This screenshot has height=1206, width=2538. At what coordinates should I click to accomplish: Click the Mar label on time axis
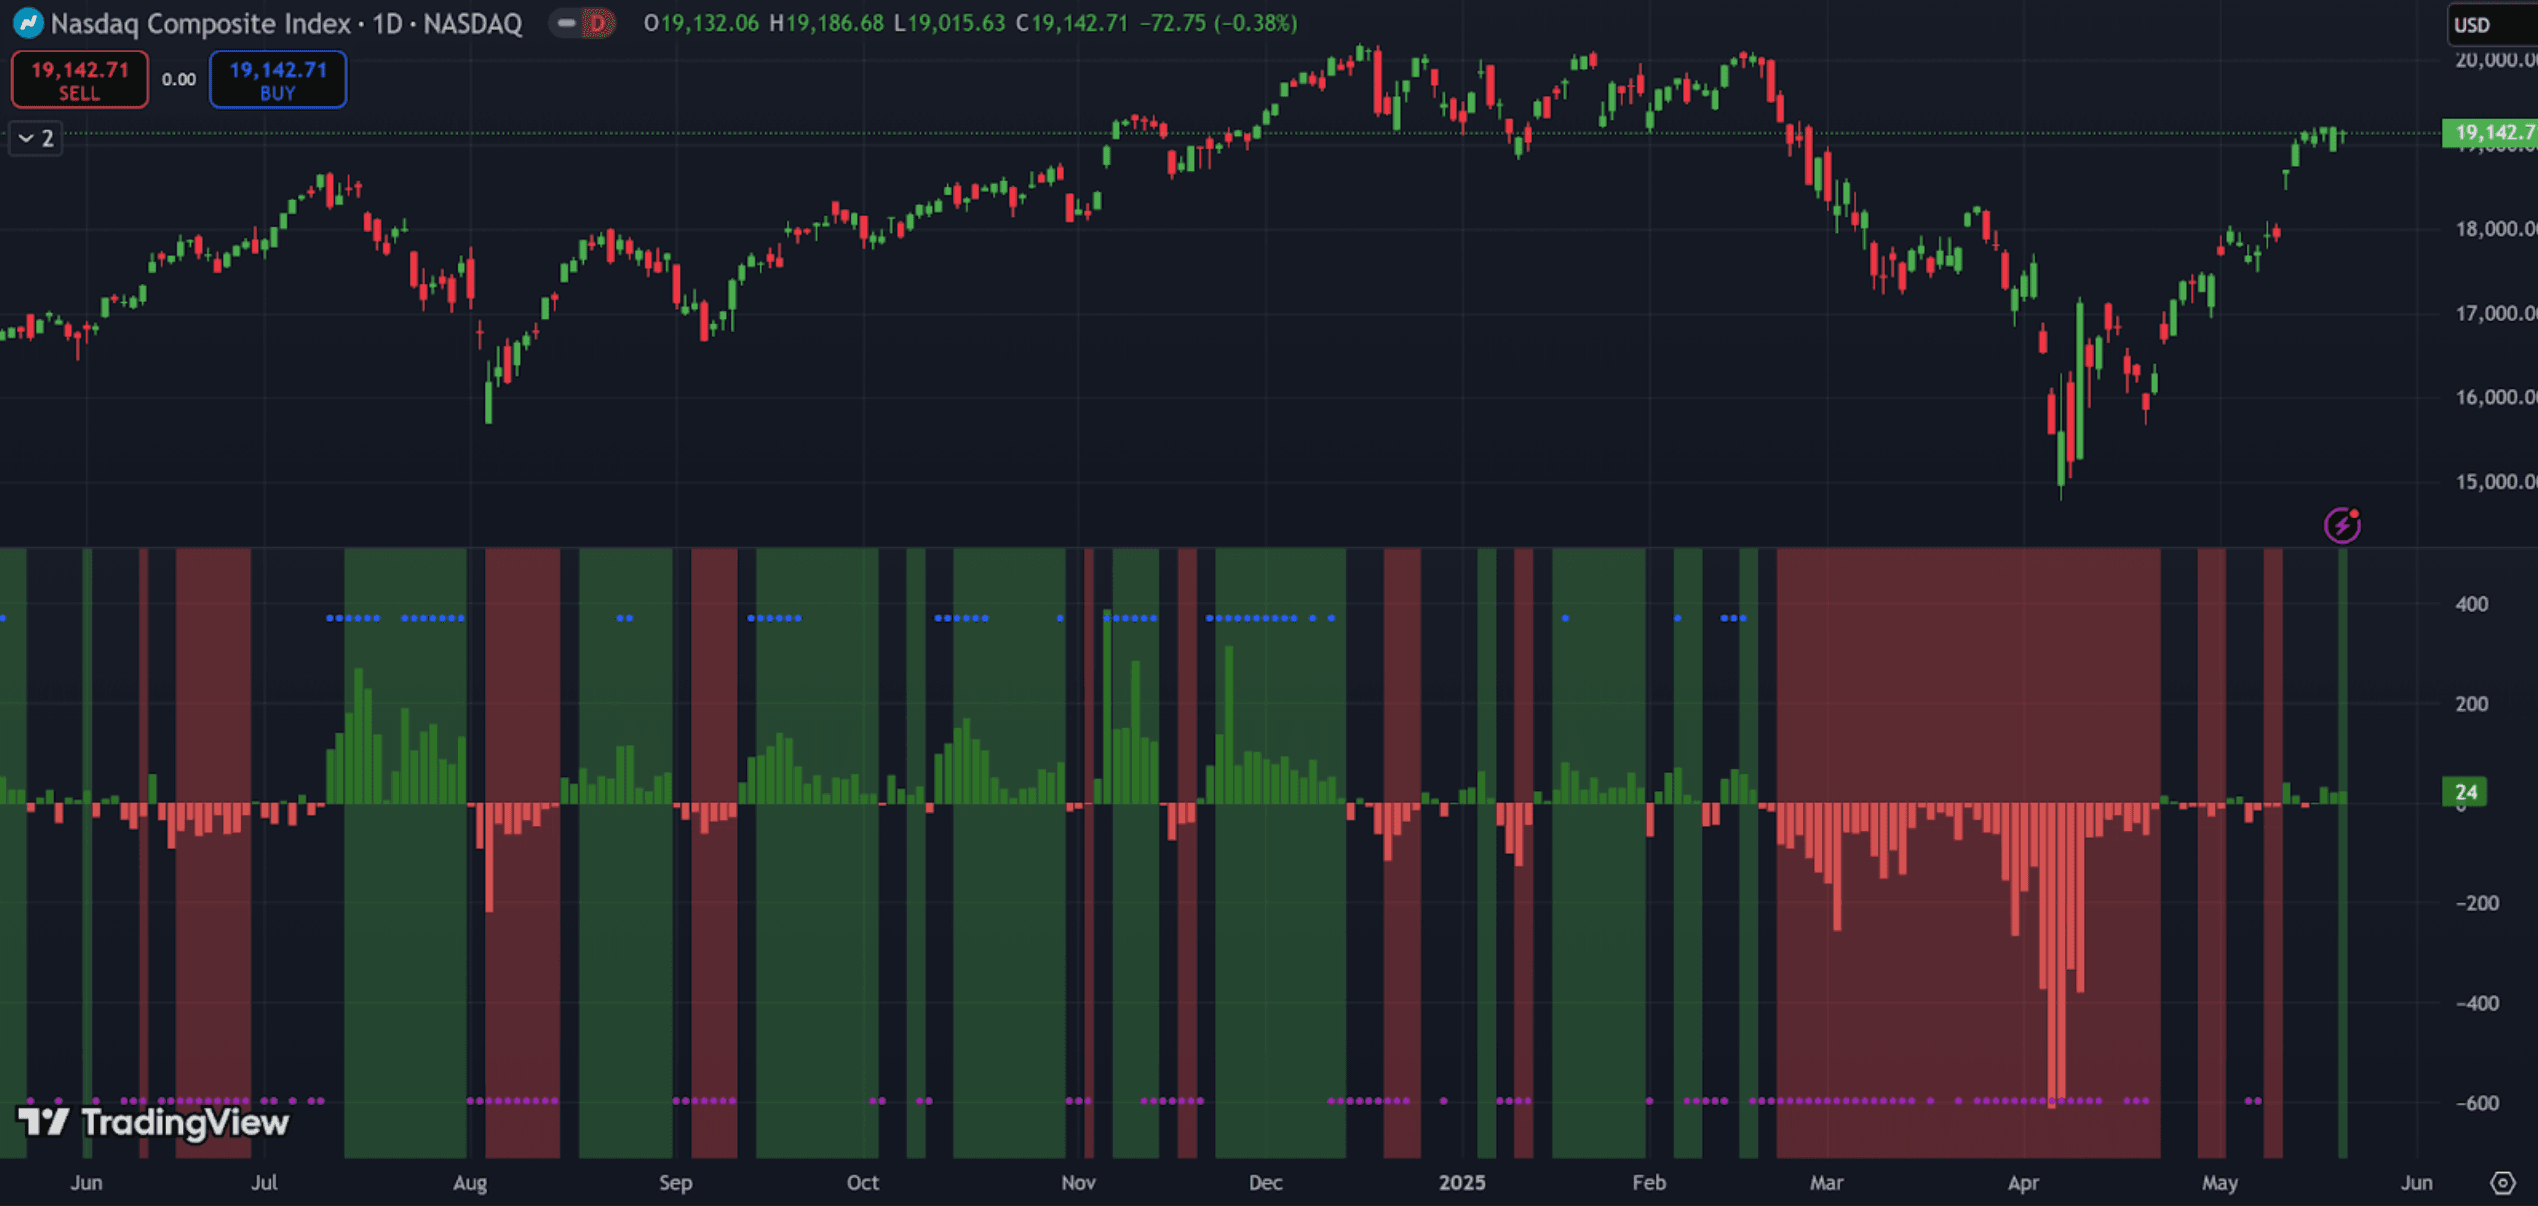pyautogui.click(x=1825, y=1183)
